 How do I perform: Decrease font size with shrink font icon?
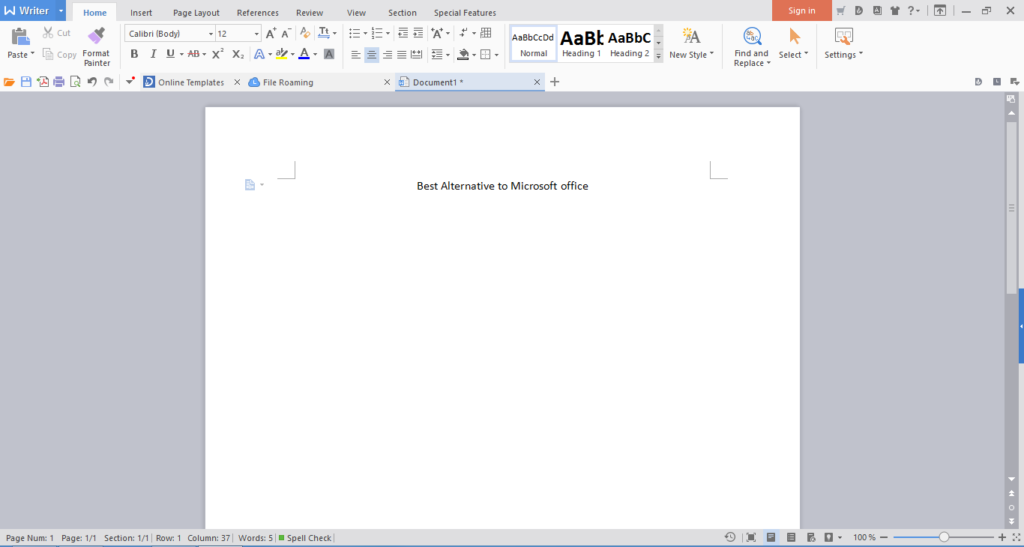pos(286,33)
